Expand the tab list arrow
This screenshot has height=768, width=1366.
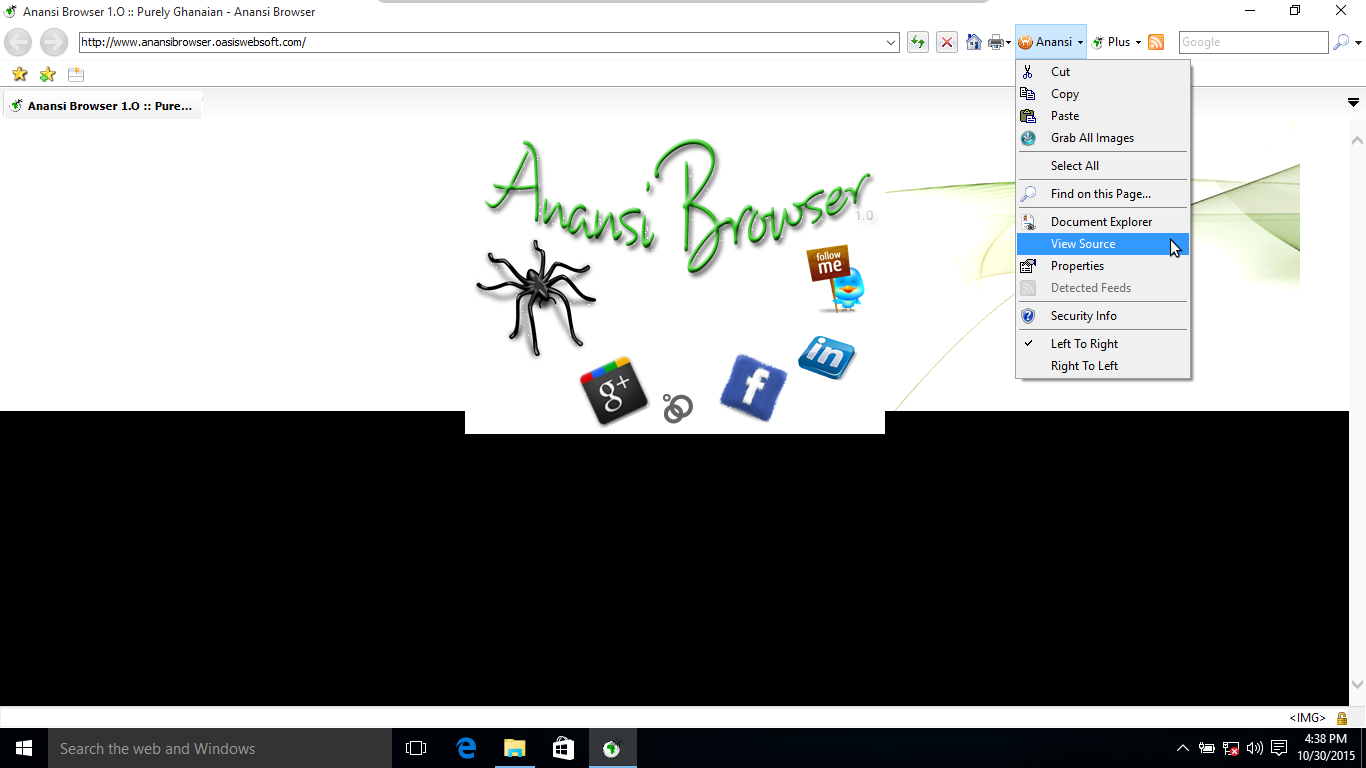(x=1353, y=103)
